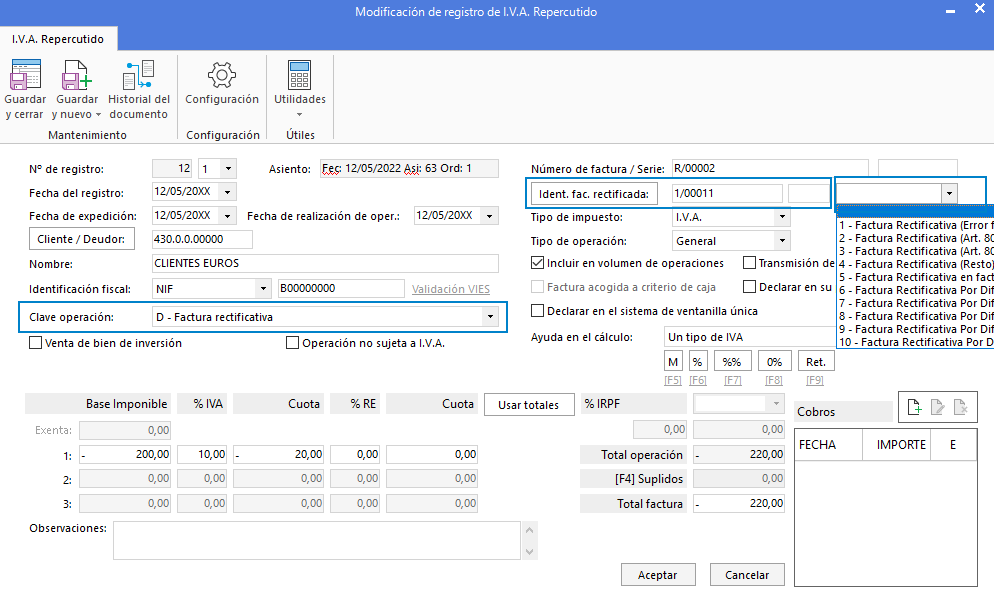Collapse the rectificativa type dropdown arrow

point(949,193)
